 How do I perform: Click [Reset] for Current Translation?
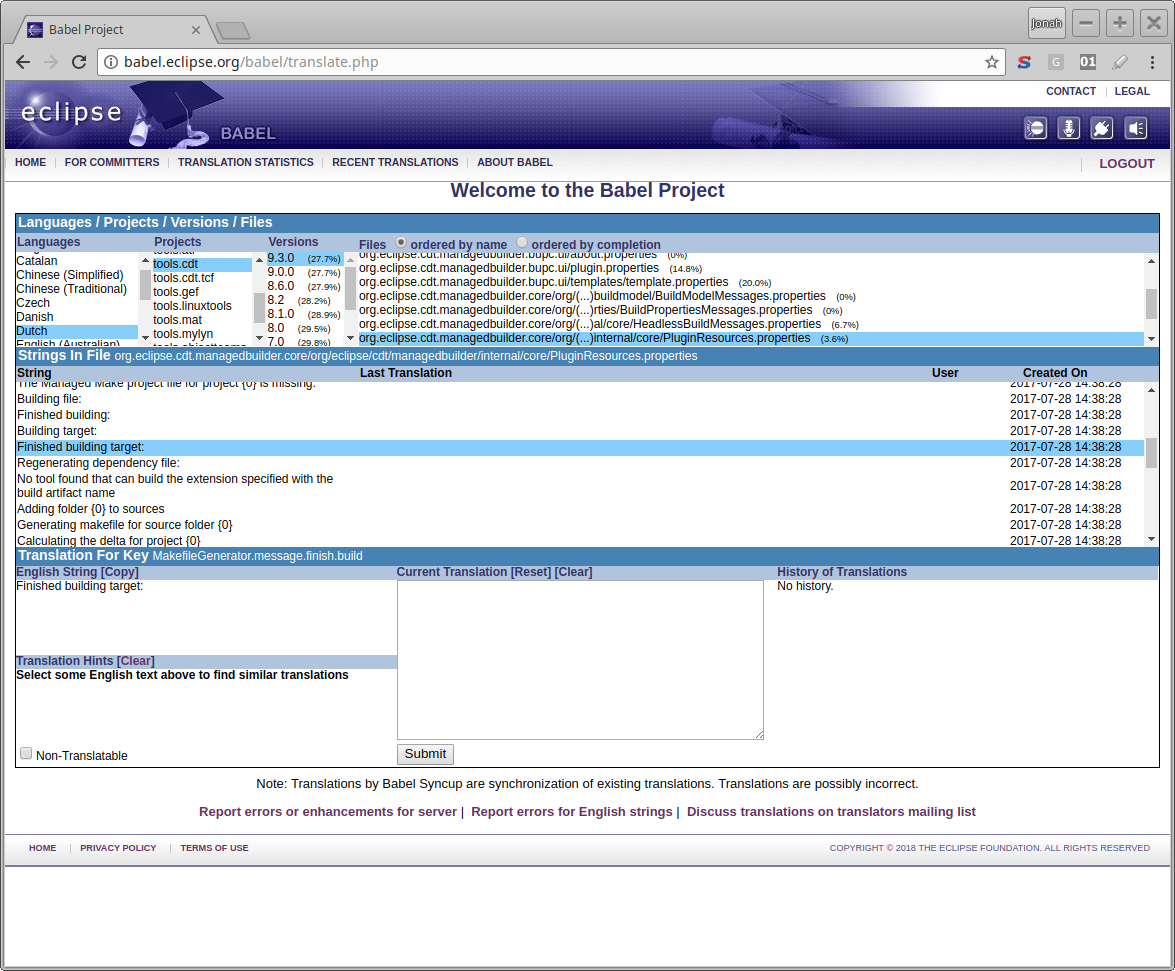point(531,572)
